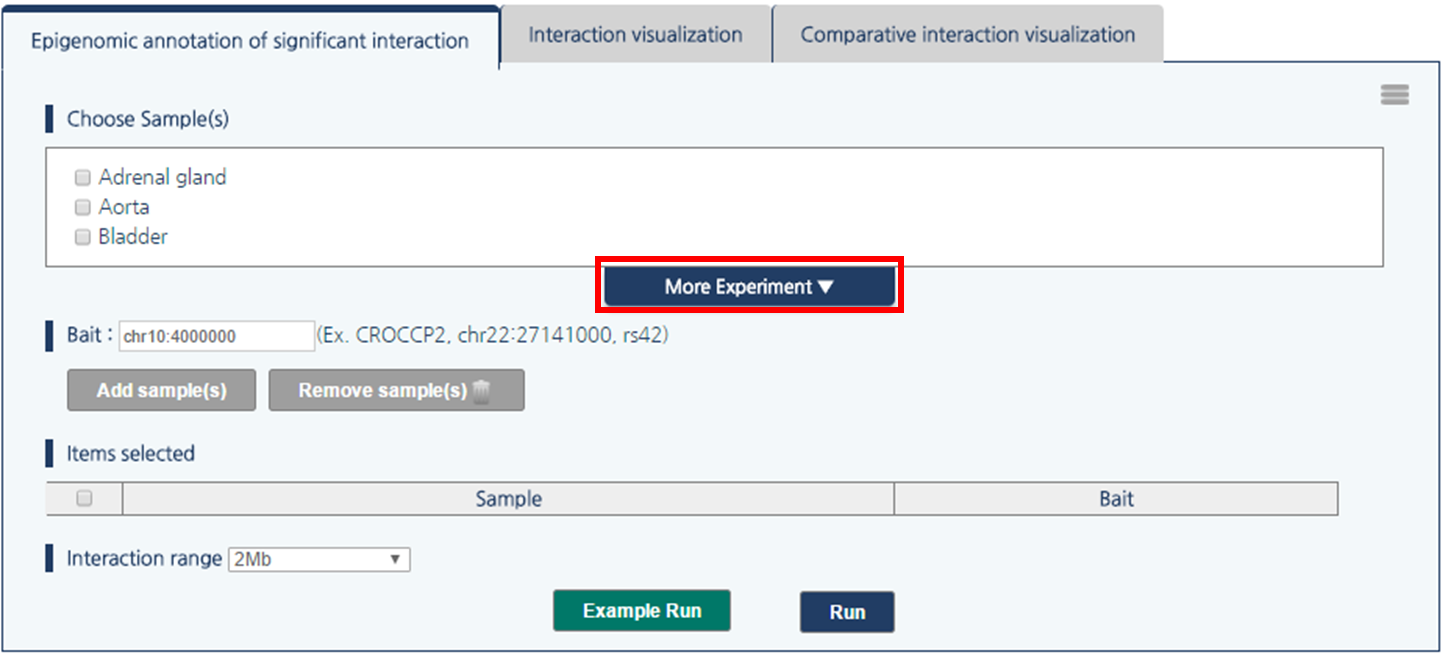
Task: Check the Bladder sample
Action: 83,238
